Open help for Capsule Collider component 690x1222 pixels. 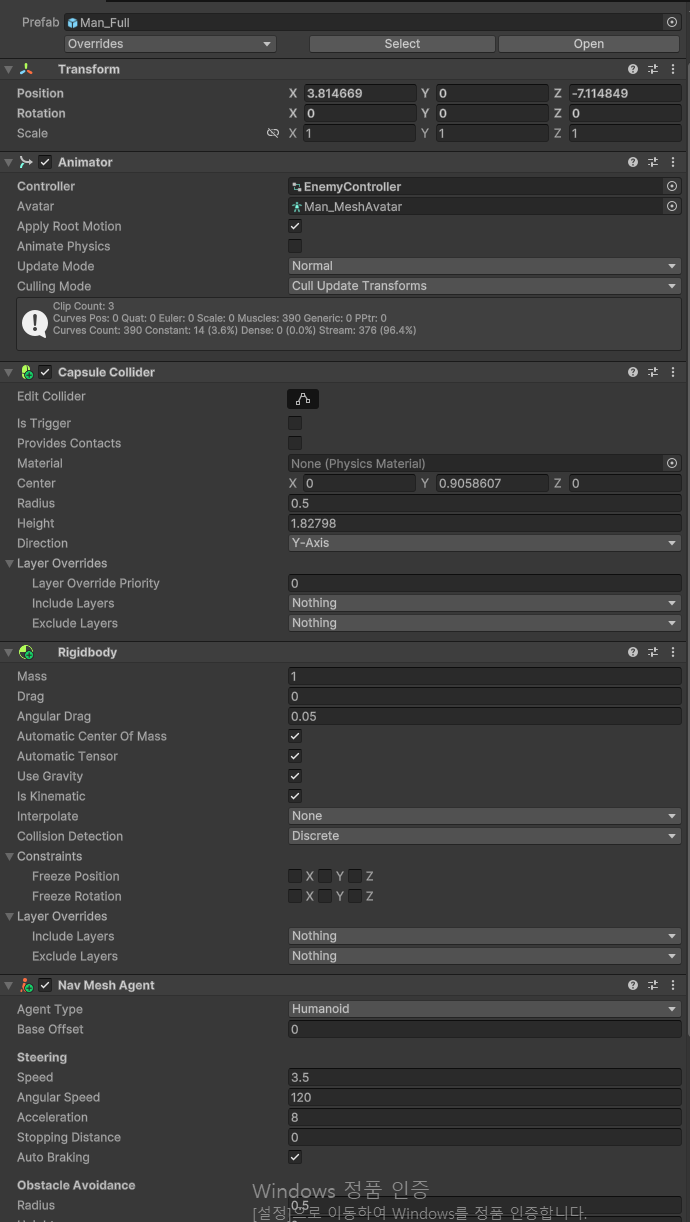point(633,372)
